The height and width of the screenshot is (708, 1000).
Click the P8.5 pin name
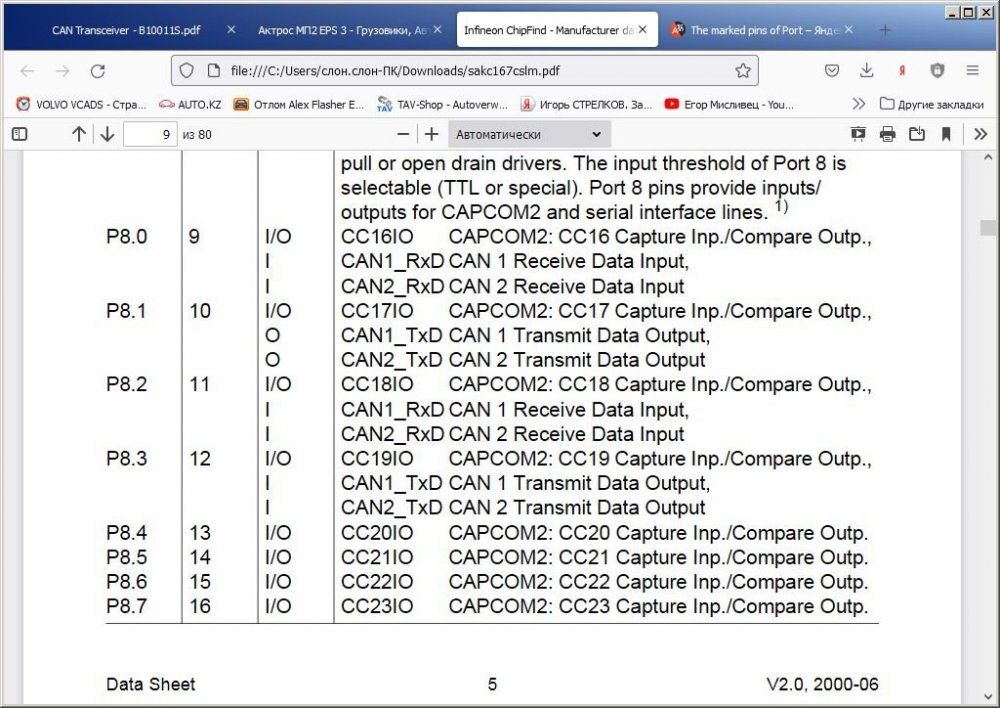point(126,557)
